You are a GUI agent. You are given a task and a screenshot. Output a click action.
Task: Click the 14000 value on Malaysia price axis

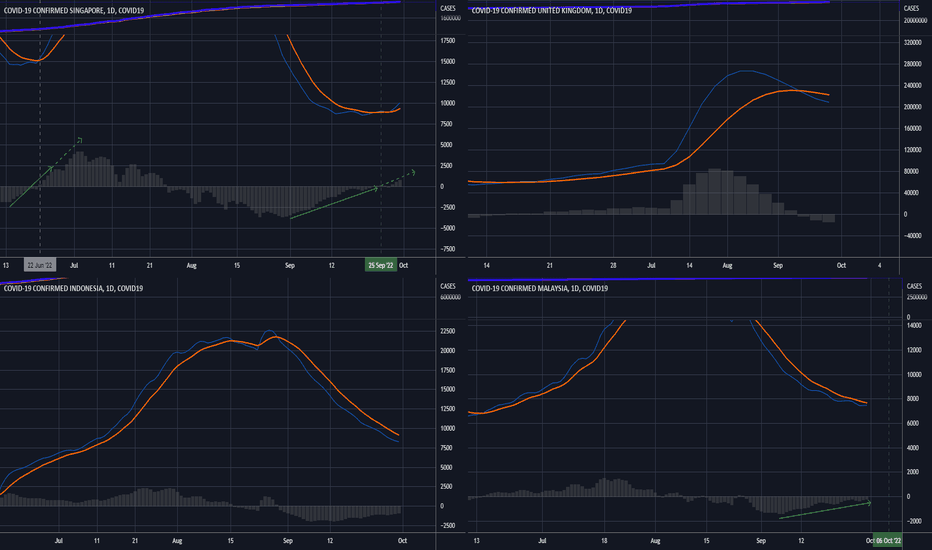[914, 326]
